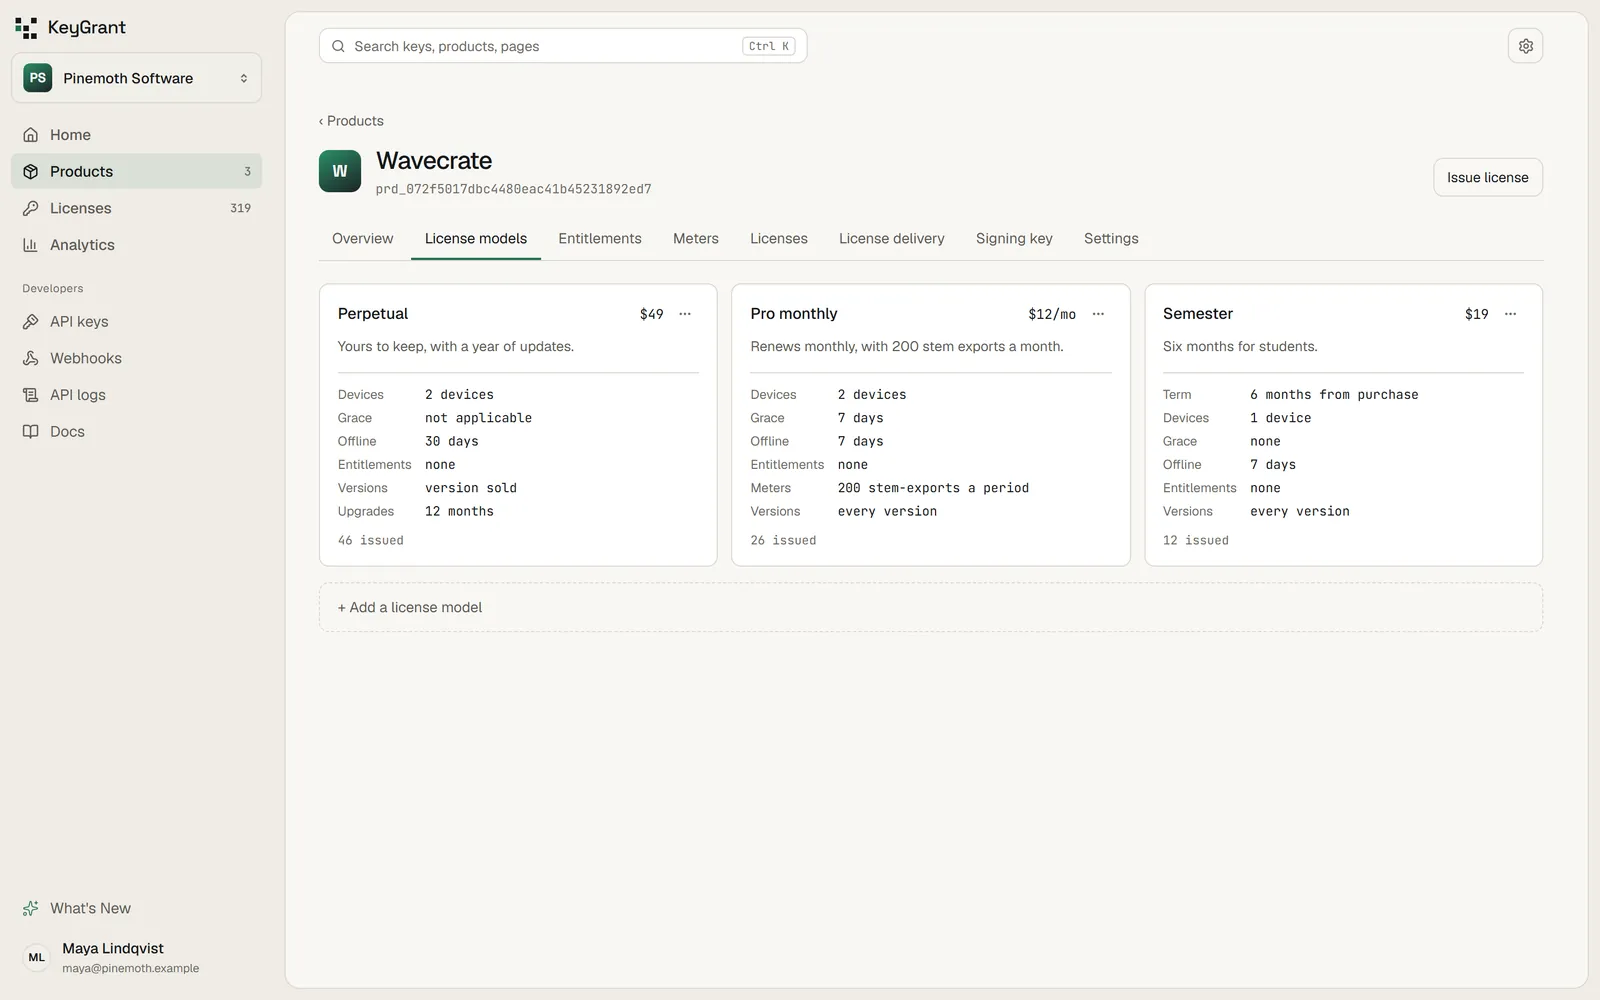Open the product Settings tab
The height and width of the screenshot is (1000, 1600).
click(x=1111, y=239)
